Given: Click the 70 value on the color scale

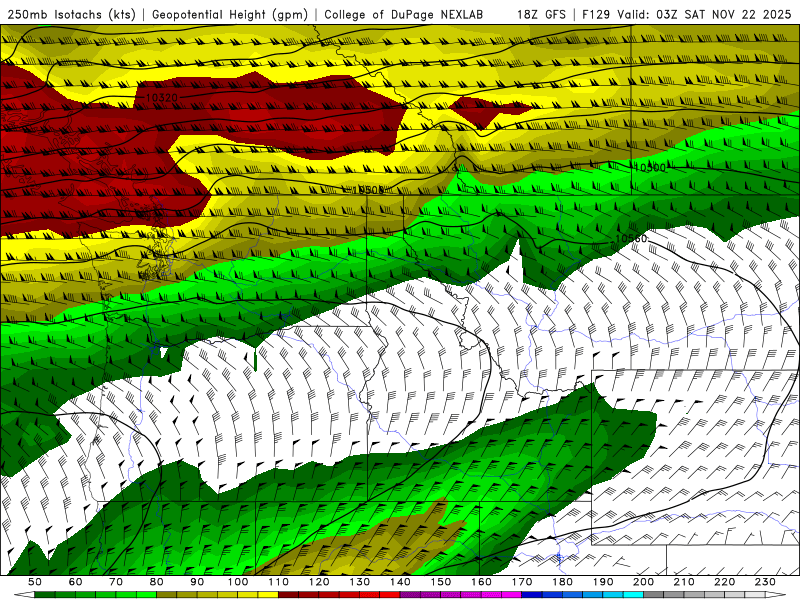Looking at the screenshot, I should coord(116,582).
